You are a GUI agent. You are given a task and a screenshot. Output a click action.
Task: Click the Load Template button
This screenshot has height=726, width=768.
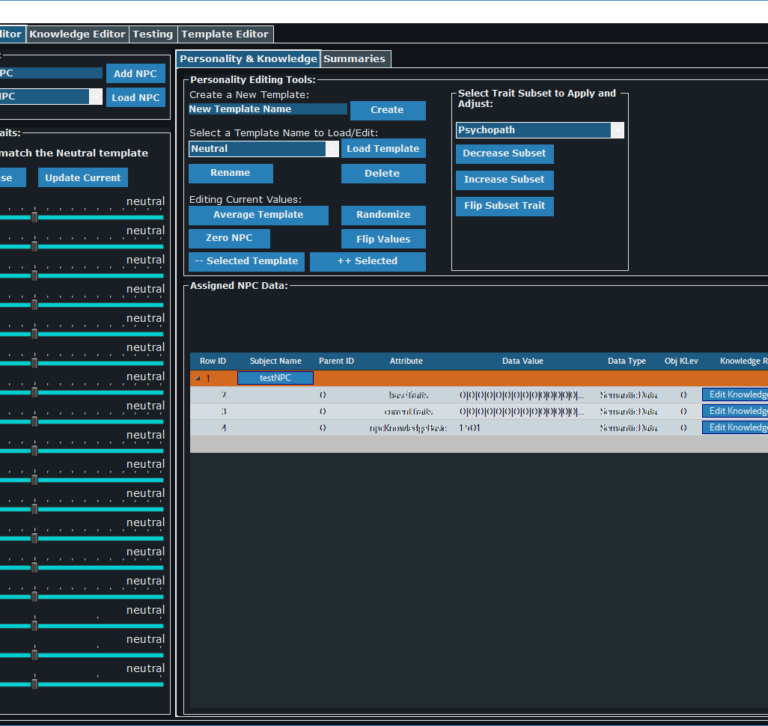pos(383,148)
